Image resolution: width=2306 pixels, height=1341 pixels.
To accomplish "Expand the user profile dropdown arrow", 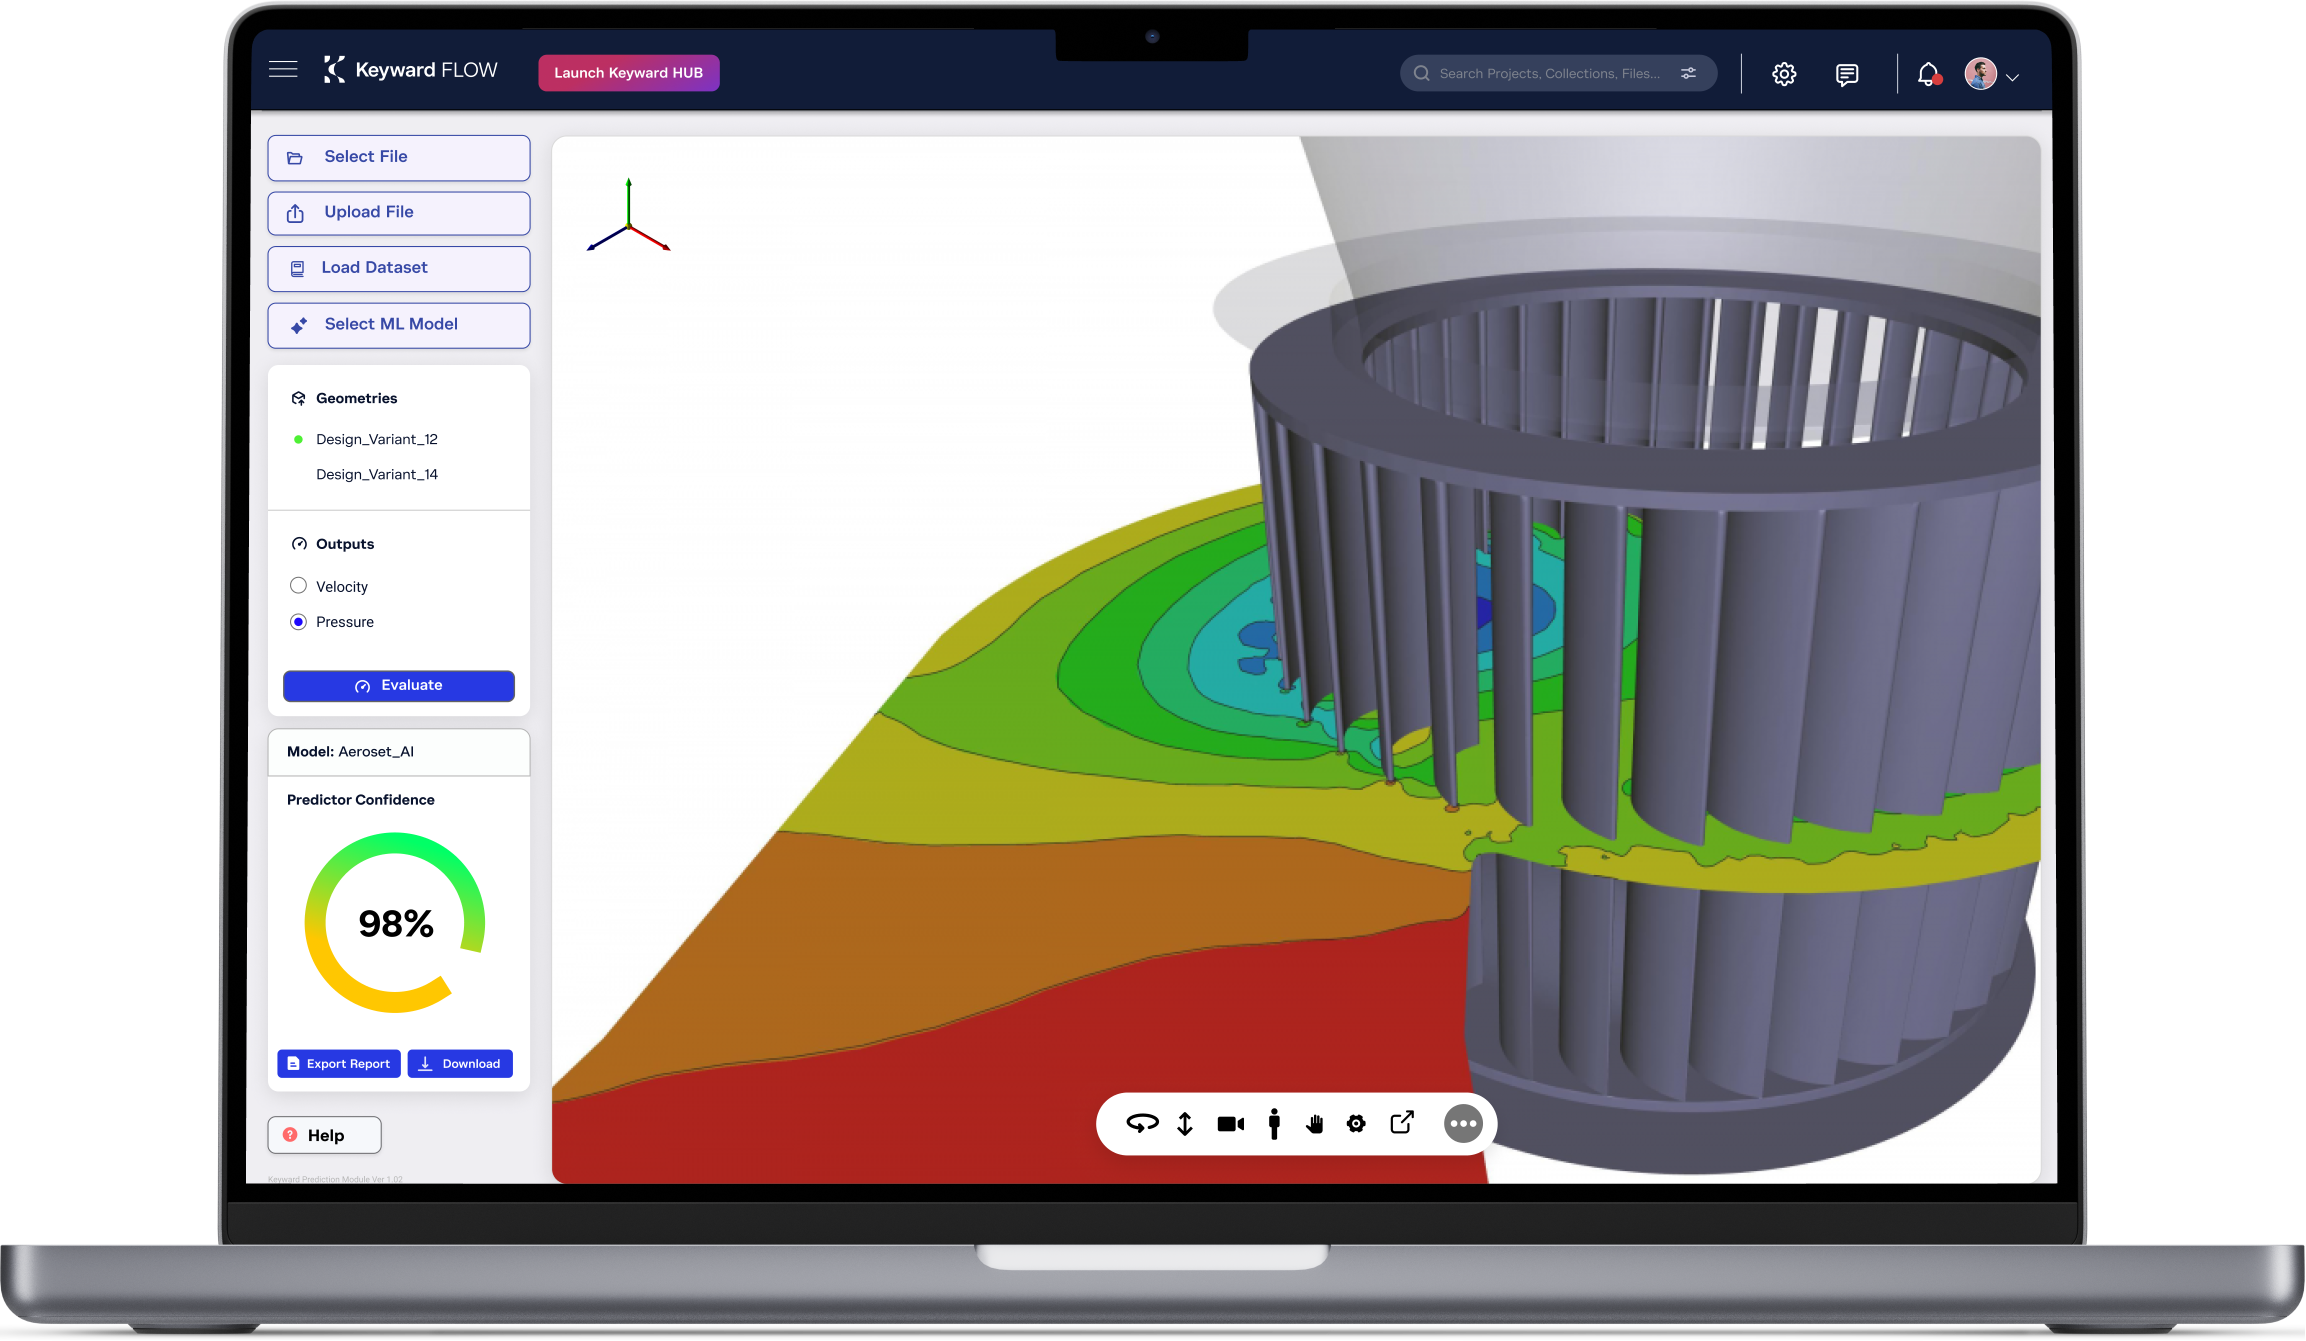I will coord(2013,77).
